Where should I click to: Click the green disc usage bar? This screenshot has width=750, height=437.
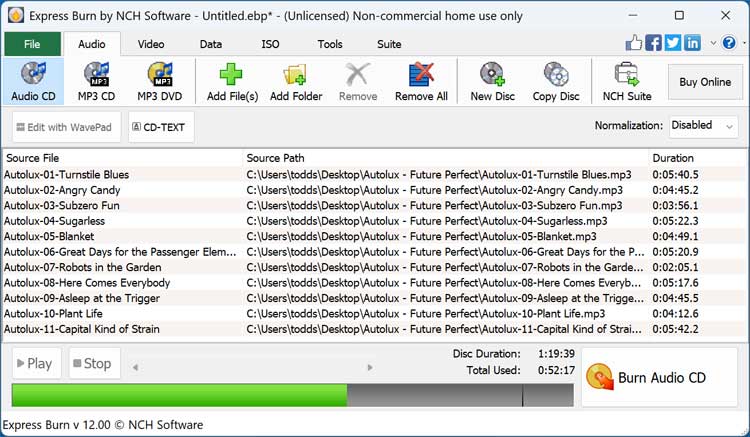(x=179, y=395)
